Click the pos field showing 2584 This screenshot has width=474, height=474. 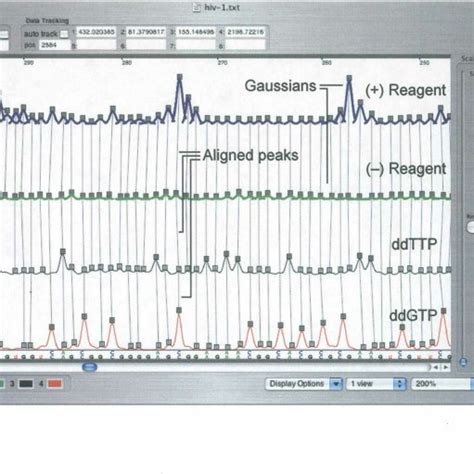coord(55,45)
